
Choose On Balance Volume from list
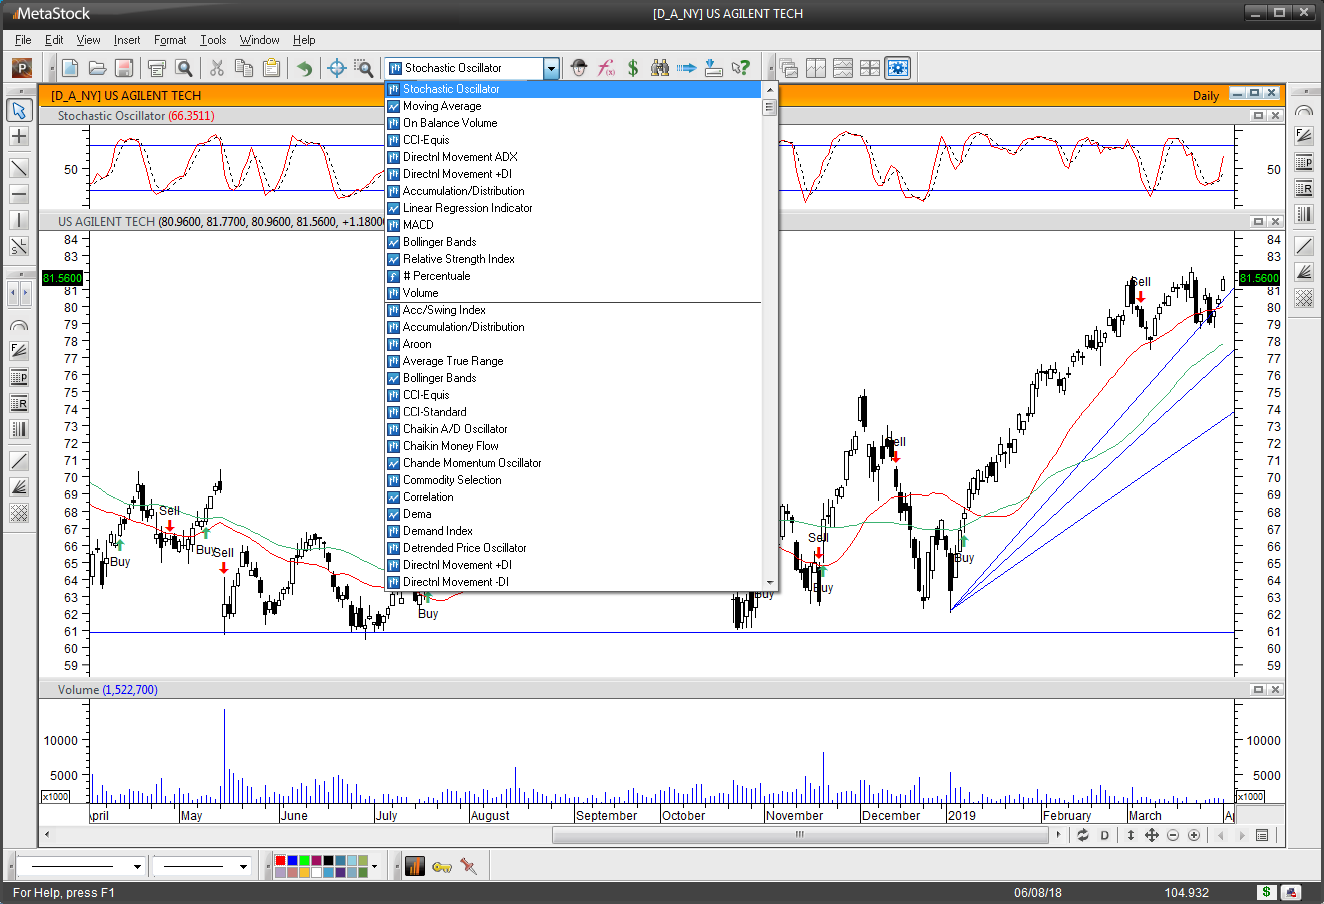click(573, 123)
